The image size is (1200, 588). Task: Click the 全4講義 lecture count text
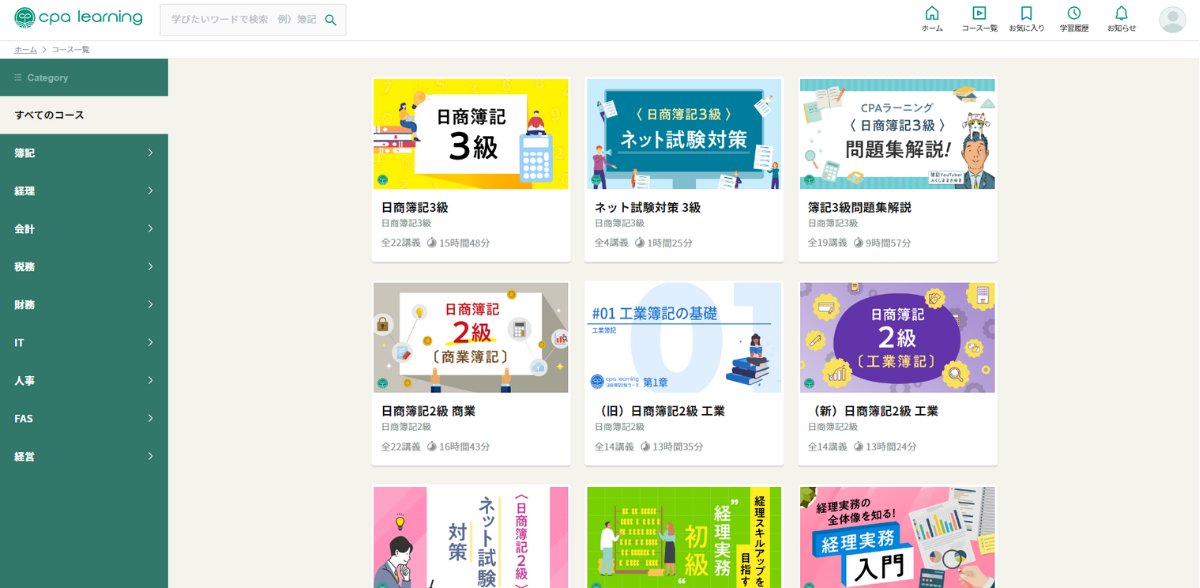click(x=612, y=243)
